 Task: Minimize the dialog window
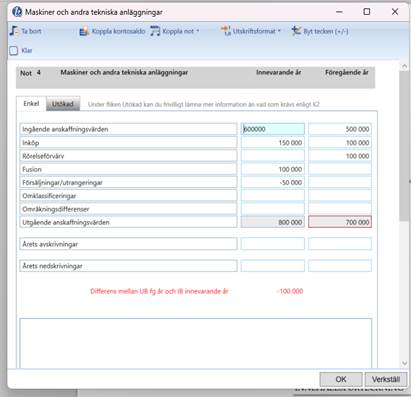click(x=339, y=12)
